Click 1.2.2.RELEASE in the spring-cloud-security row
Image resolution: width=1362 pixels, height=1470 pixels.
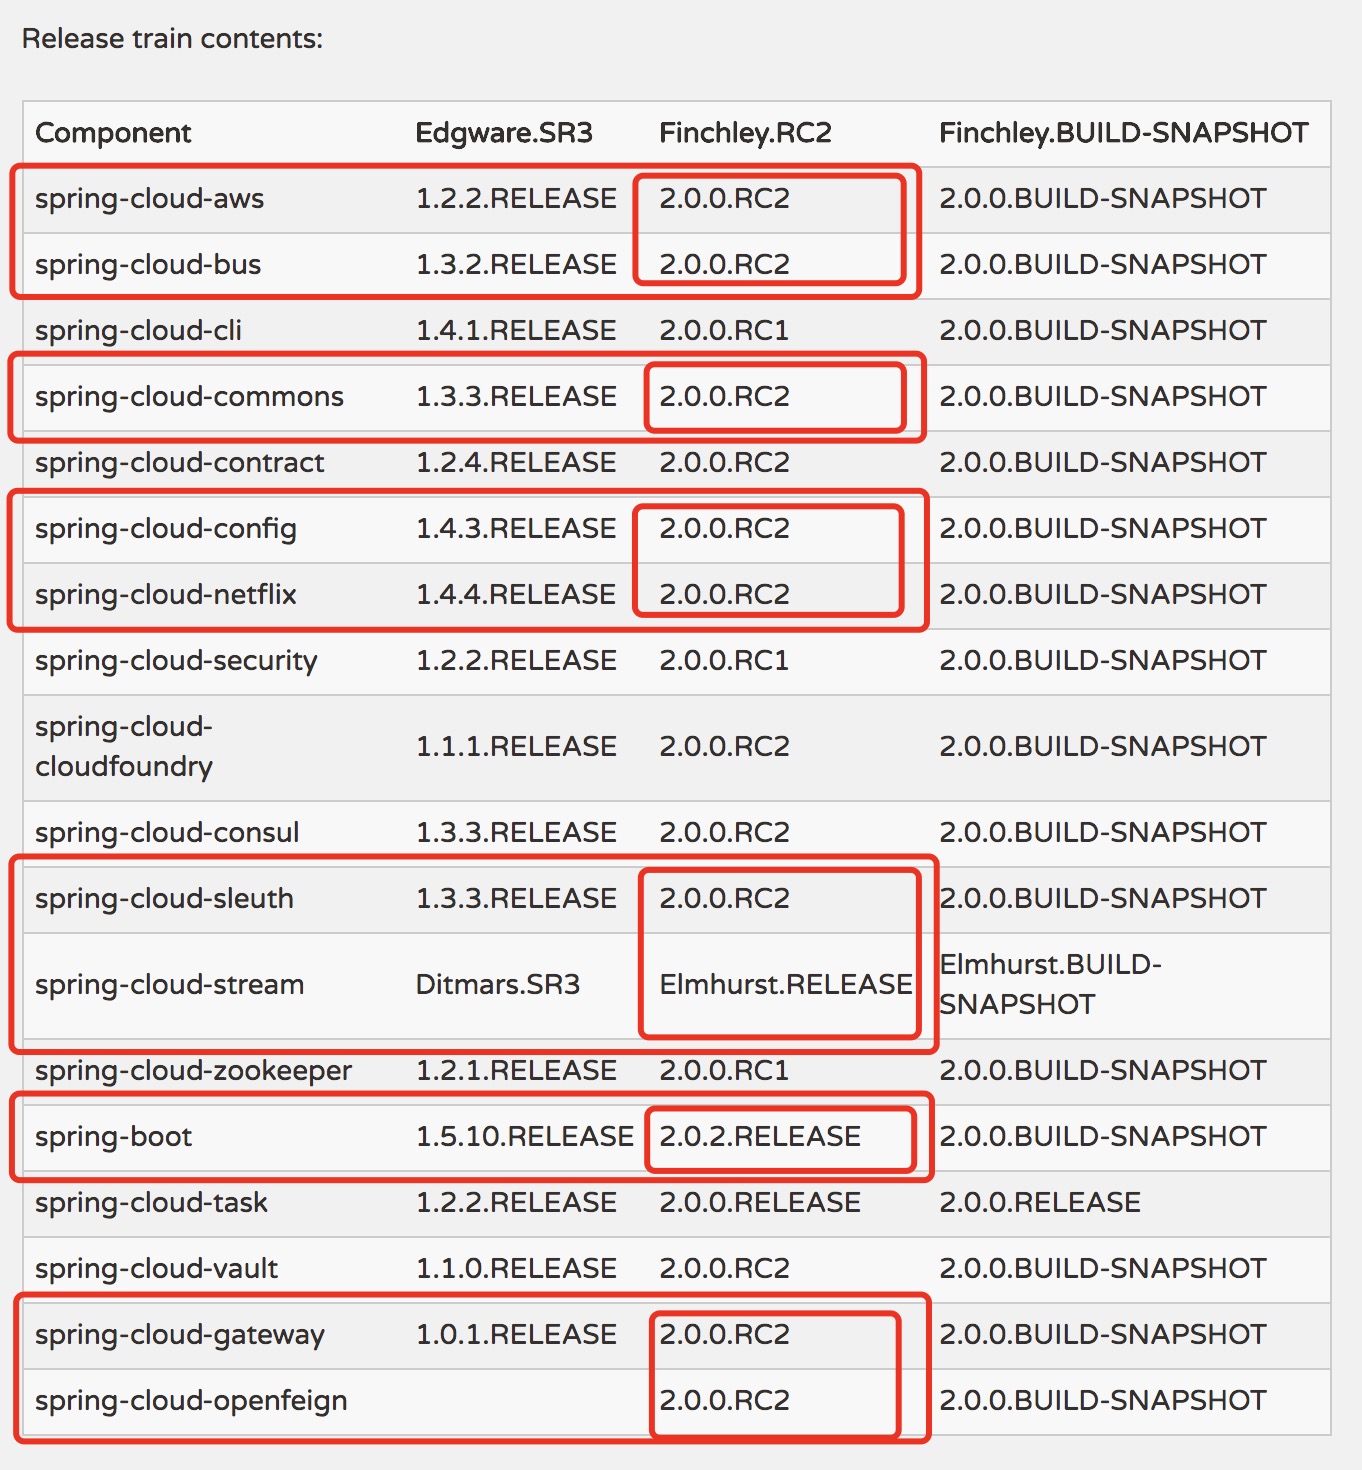(x=516, y=661)
